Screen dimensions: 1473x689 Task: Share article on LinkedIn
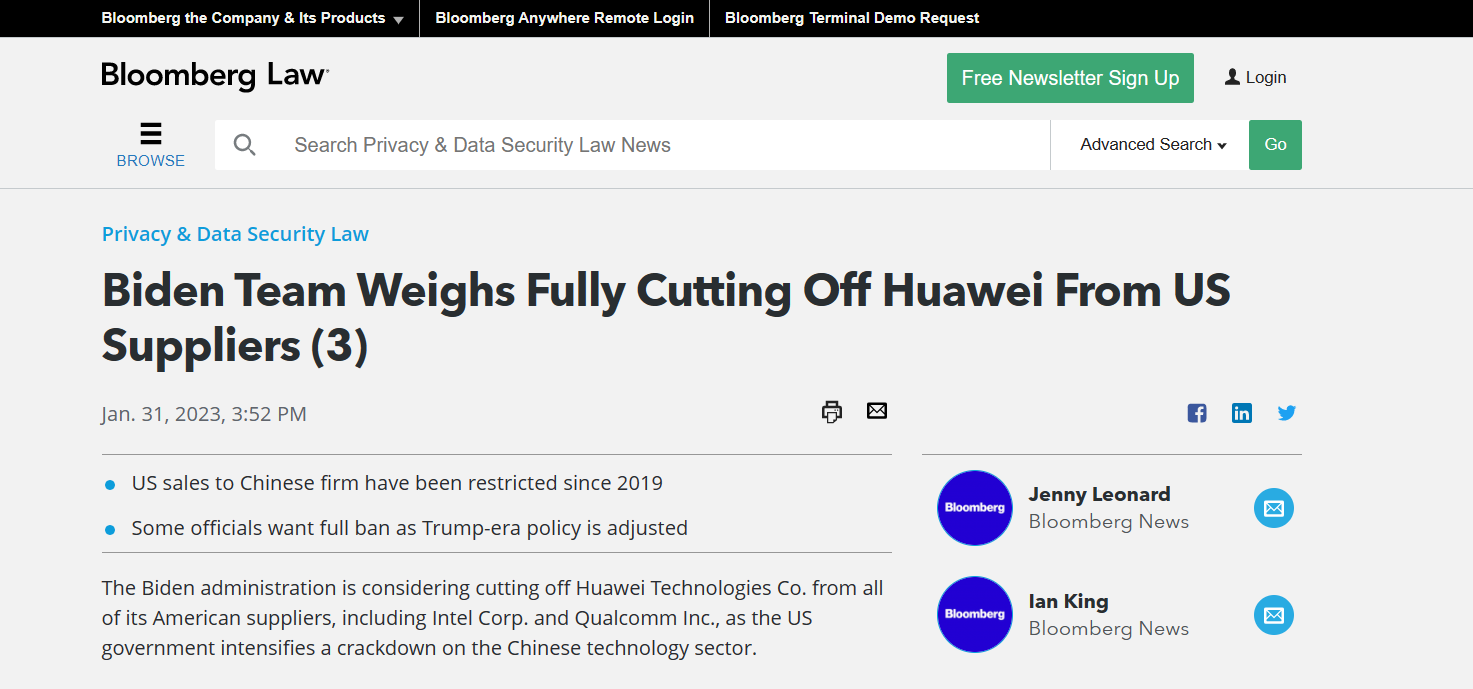pyautogui.click(x=1242, y=413)
